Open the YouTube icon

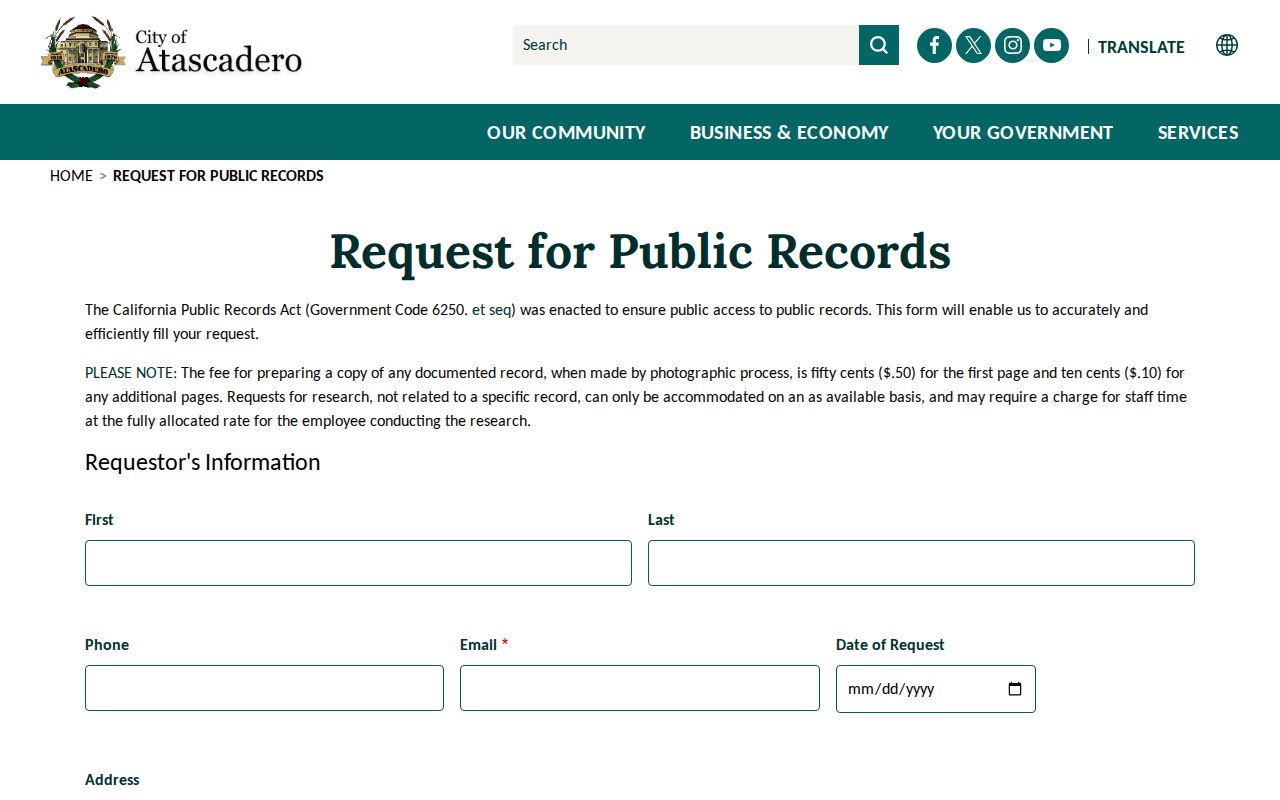(x=1051, y=45)
